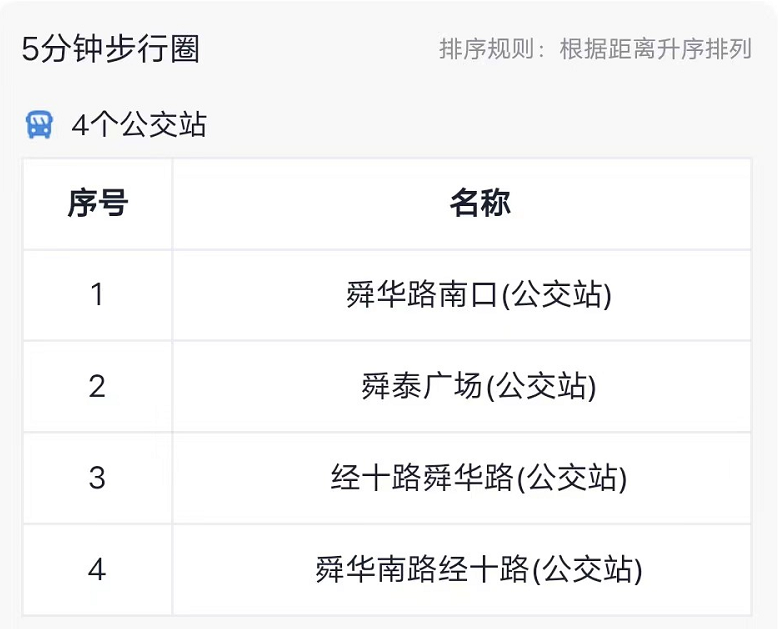The height and width of the screenshot is (629, 778).
Task: Select row number 3 cell
Action: (98, 478)
